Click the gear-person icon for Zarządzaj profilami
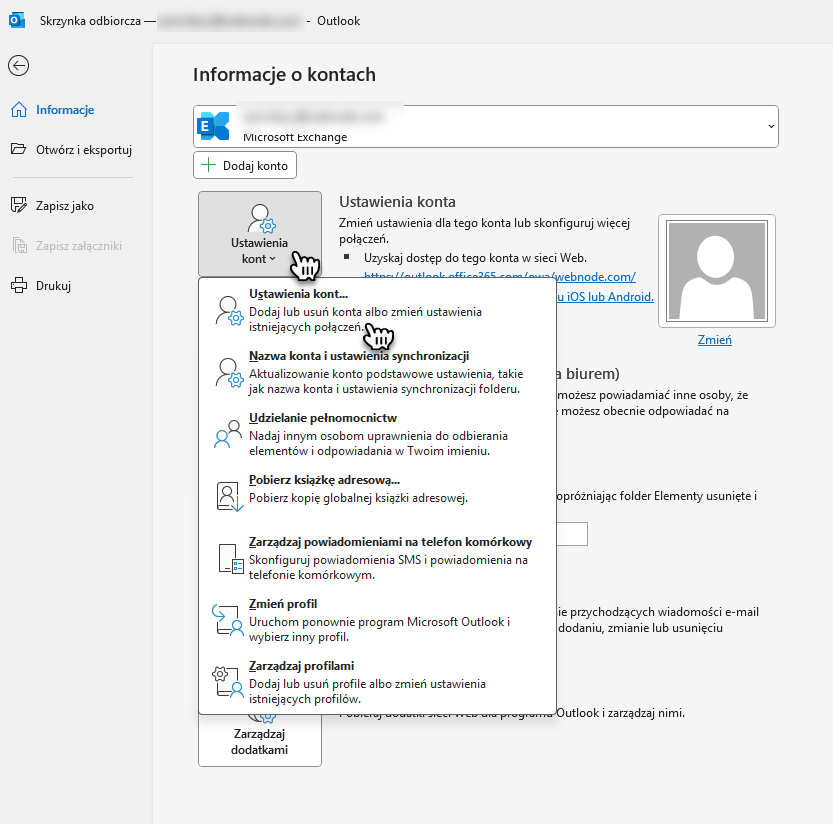833x824 pixels. [228, 682]
